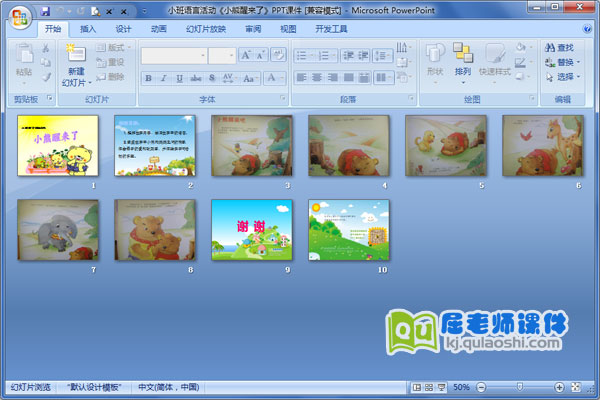
Task: Click Zoom Out minus button
Action: click(481, 387)
